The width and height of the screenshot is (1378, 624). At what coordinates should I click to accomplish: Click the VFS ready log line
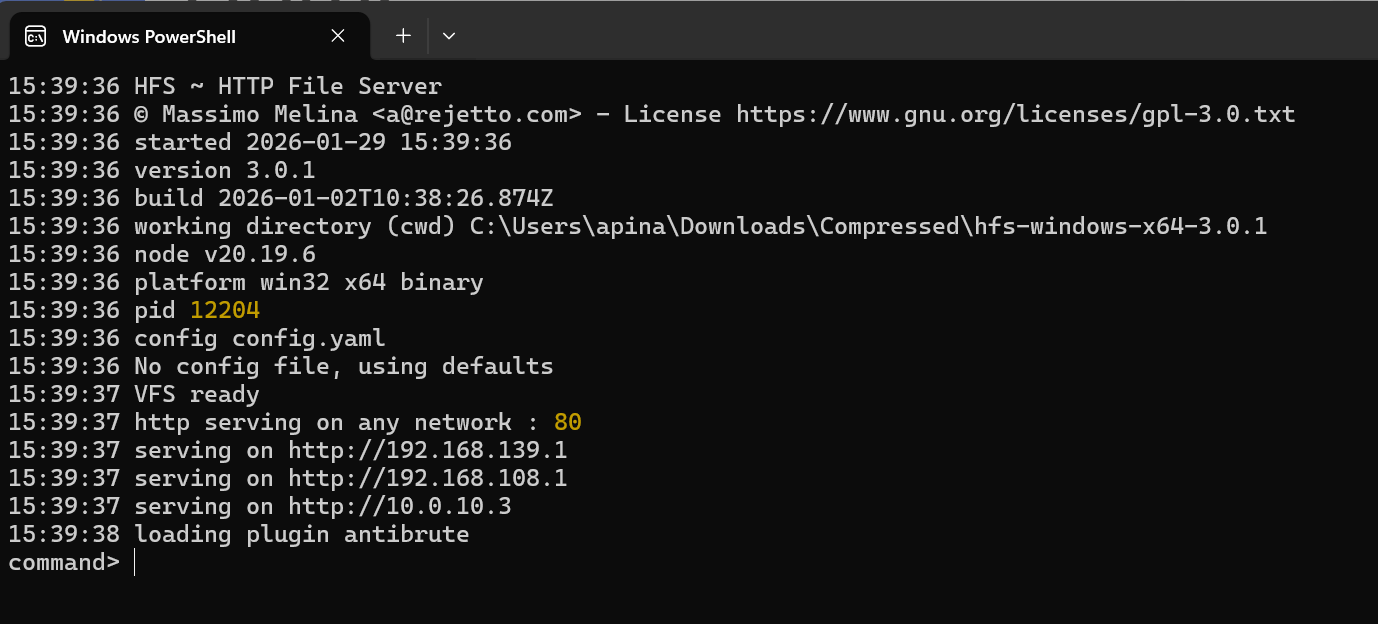(197, 394)
